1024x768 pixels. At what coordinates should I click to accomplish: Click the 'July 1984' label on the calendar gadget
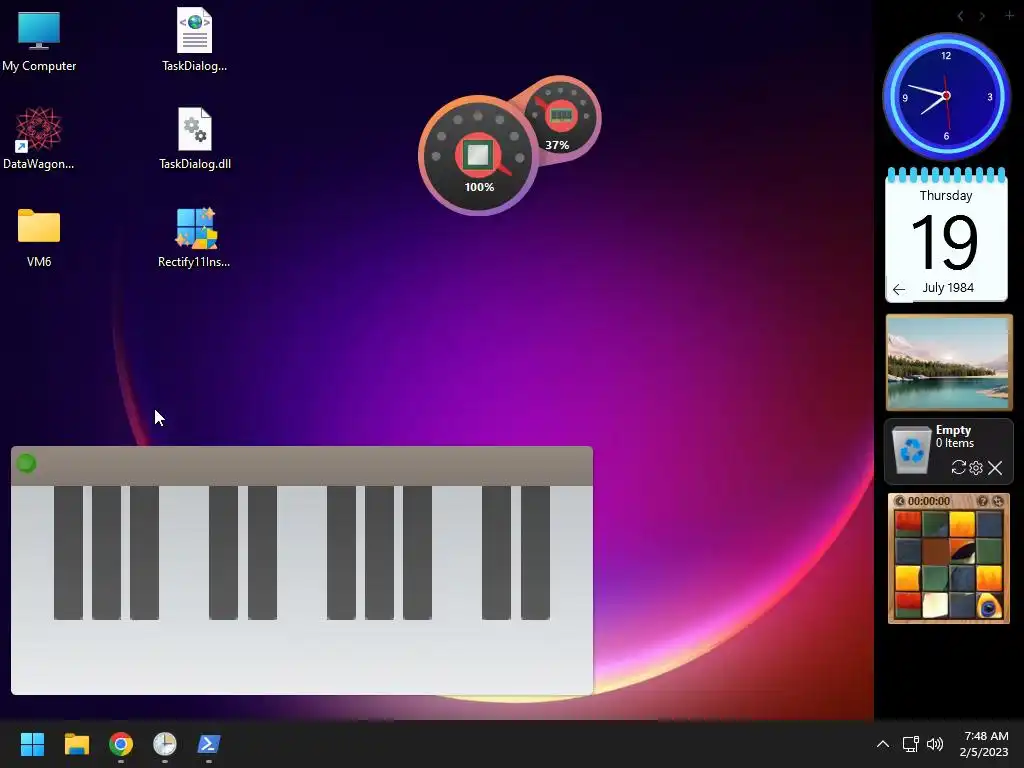948,288
